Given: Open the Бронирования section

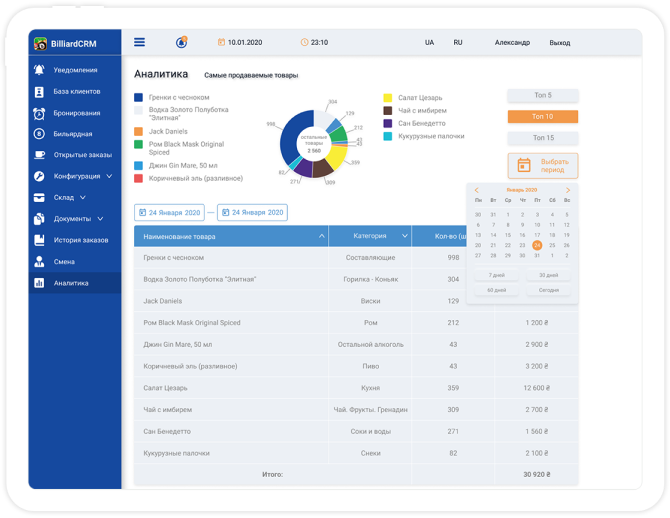Looking at the screenshot, I should (x=76, y=113).
